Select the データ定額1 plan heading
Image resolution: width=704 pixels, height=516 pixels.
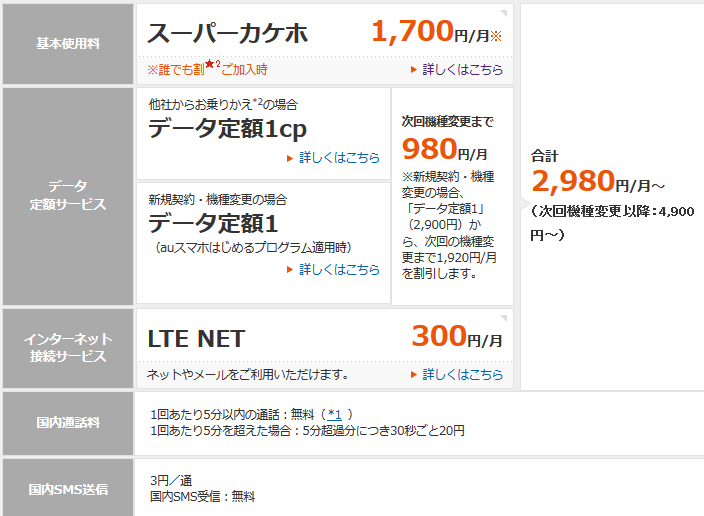[x=213, y=223]
